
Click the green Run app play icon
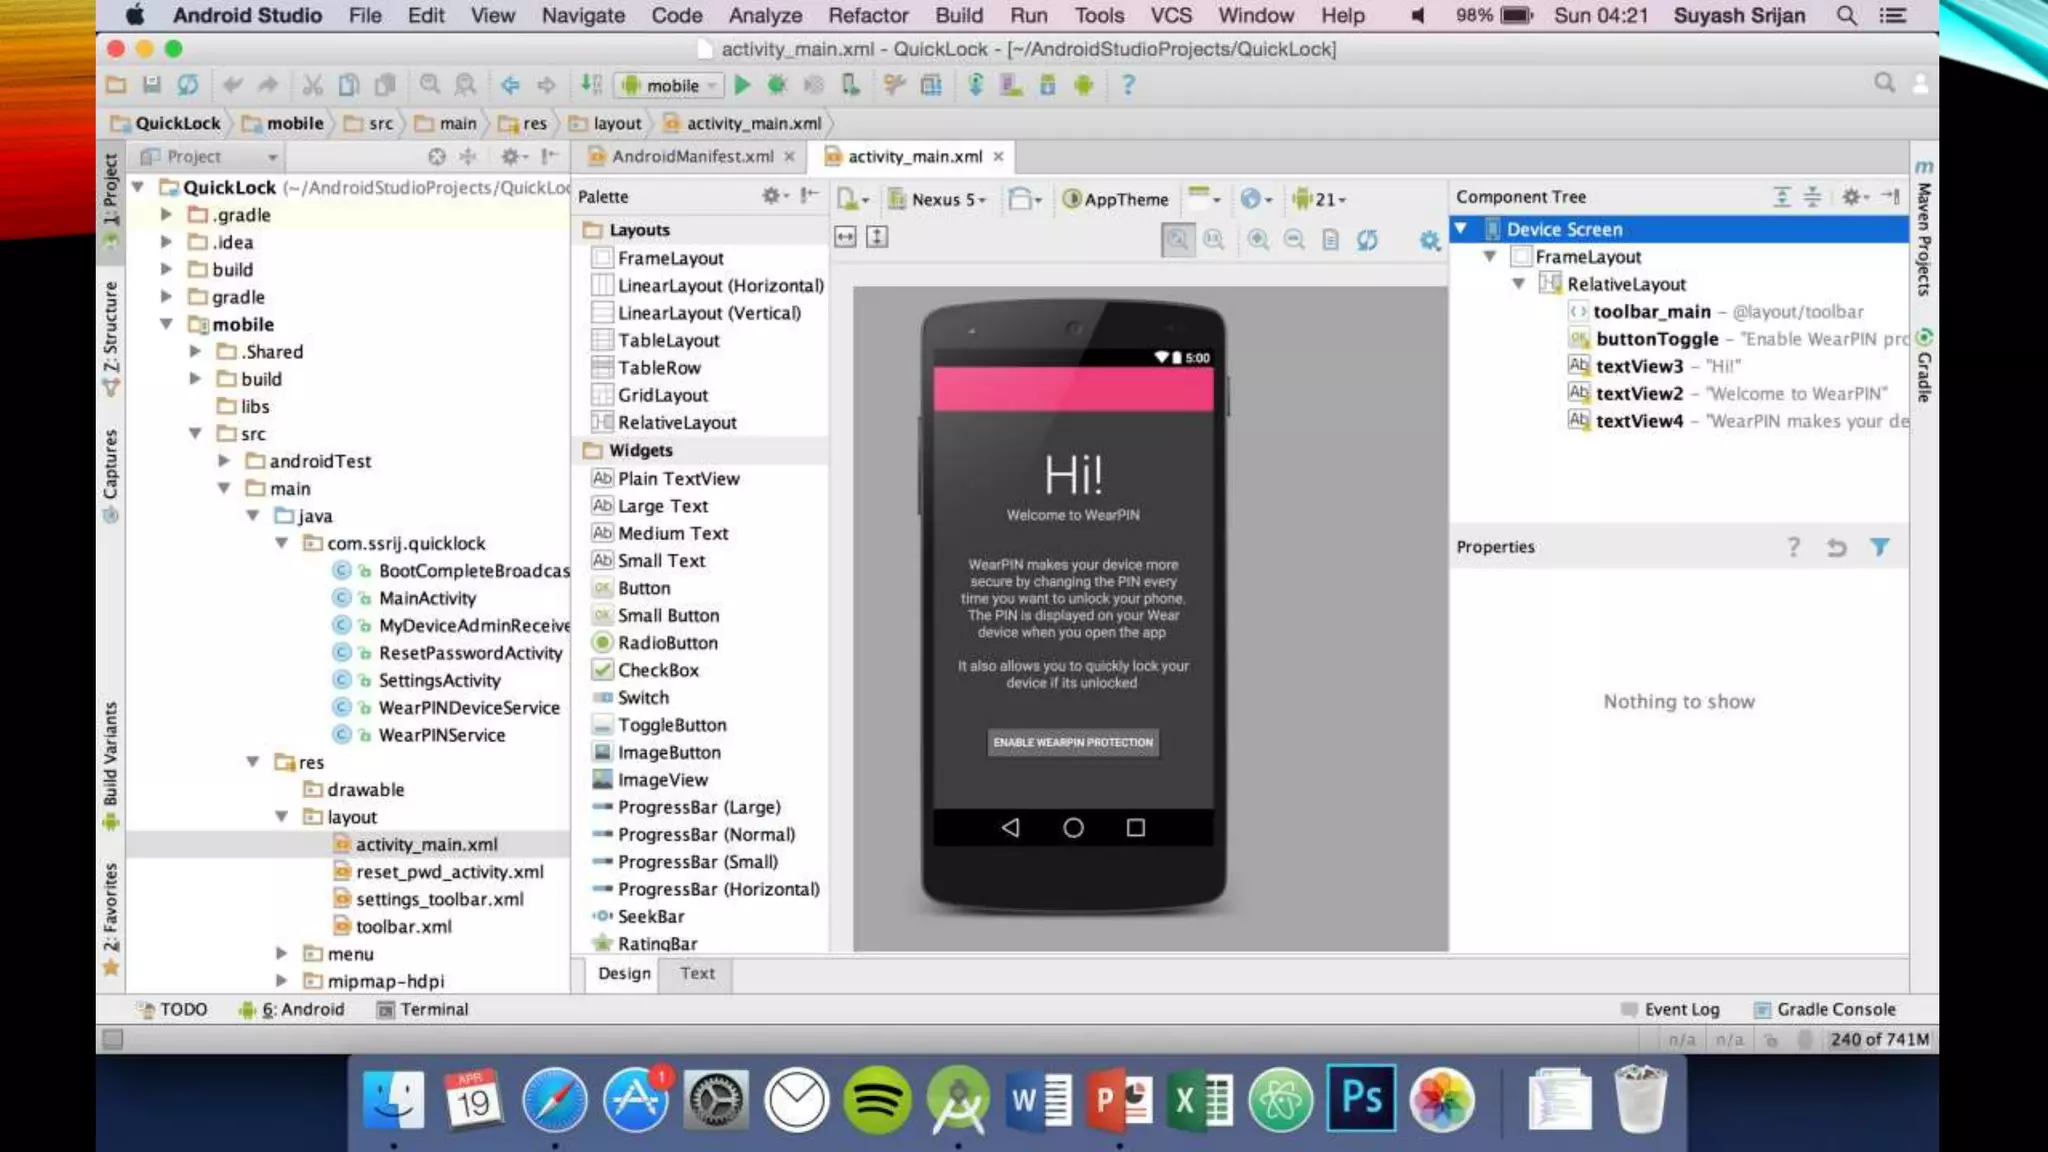[x=742, y=85]
